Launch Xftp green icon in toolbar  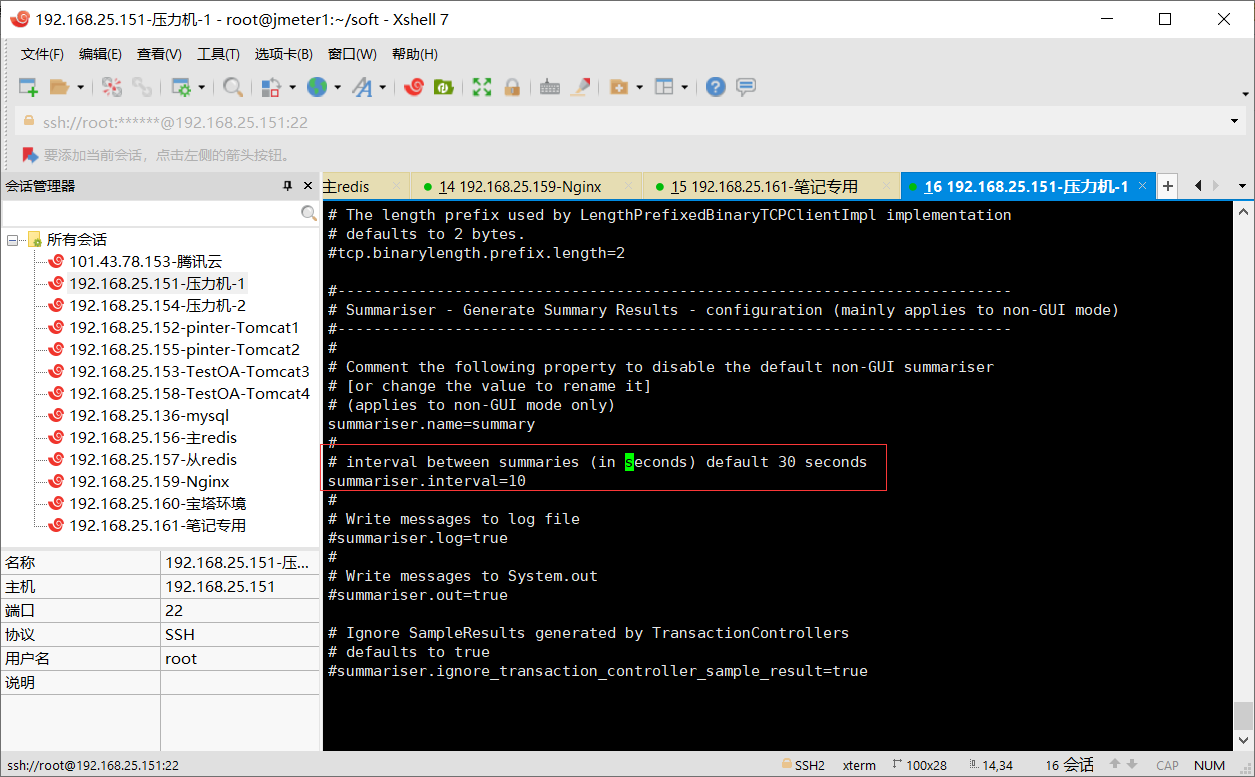tap(443, 87)
